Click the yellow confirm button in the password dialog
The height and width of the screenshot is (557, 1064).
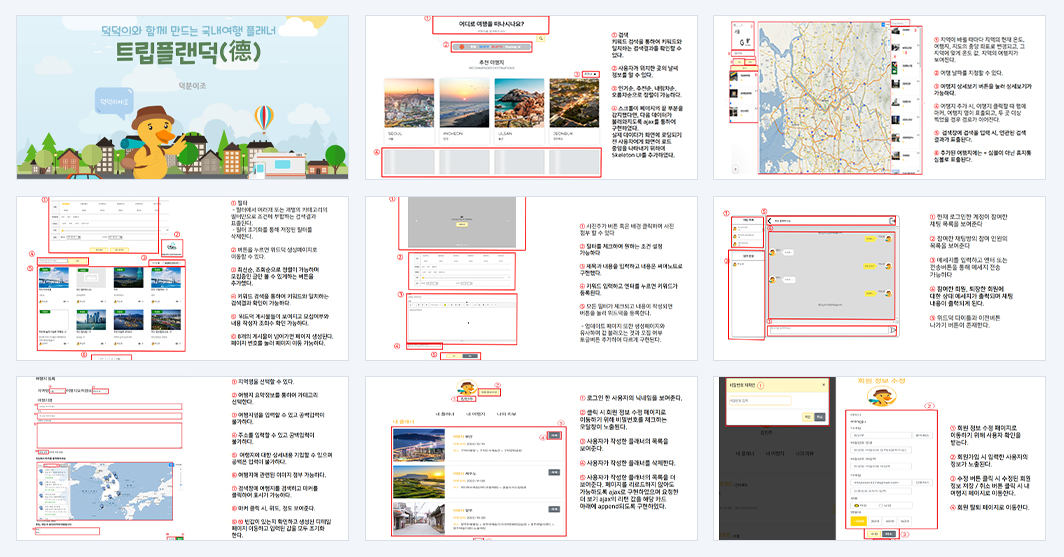click(808, 417)
